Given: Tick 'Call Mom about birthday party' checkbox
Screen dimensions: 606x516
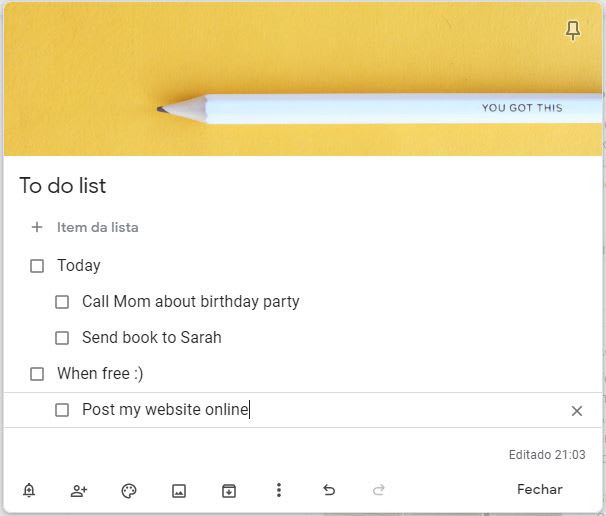Looking at the screenshot, I should tap(62, 302).
